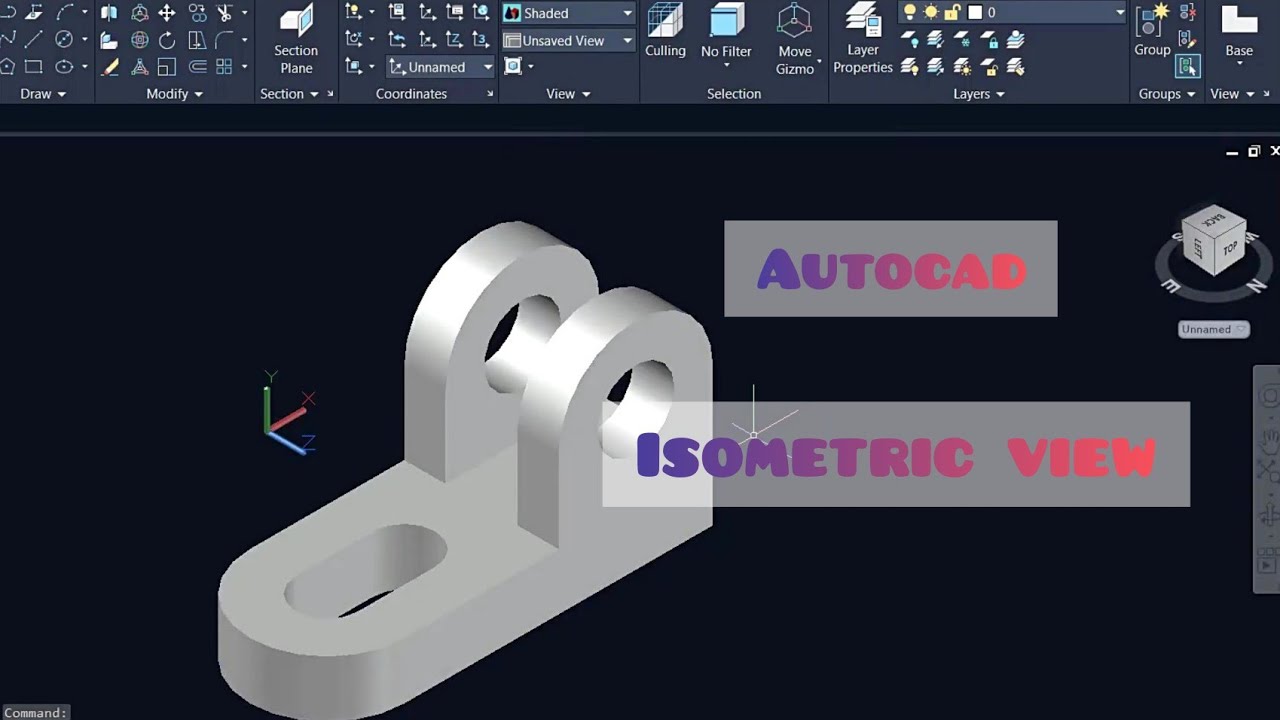Open the arc tool flyout arrow

84,13
